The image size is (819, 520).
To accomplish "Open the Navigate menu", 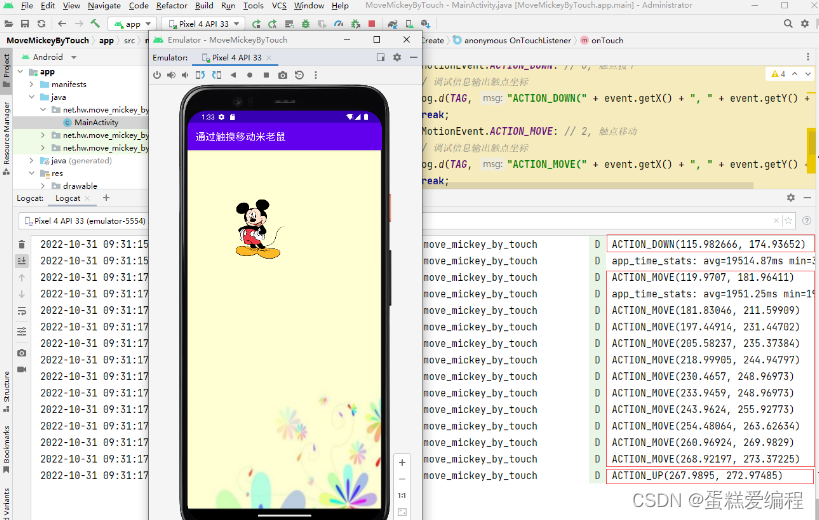I will [104, 6].
